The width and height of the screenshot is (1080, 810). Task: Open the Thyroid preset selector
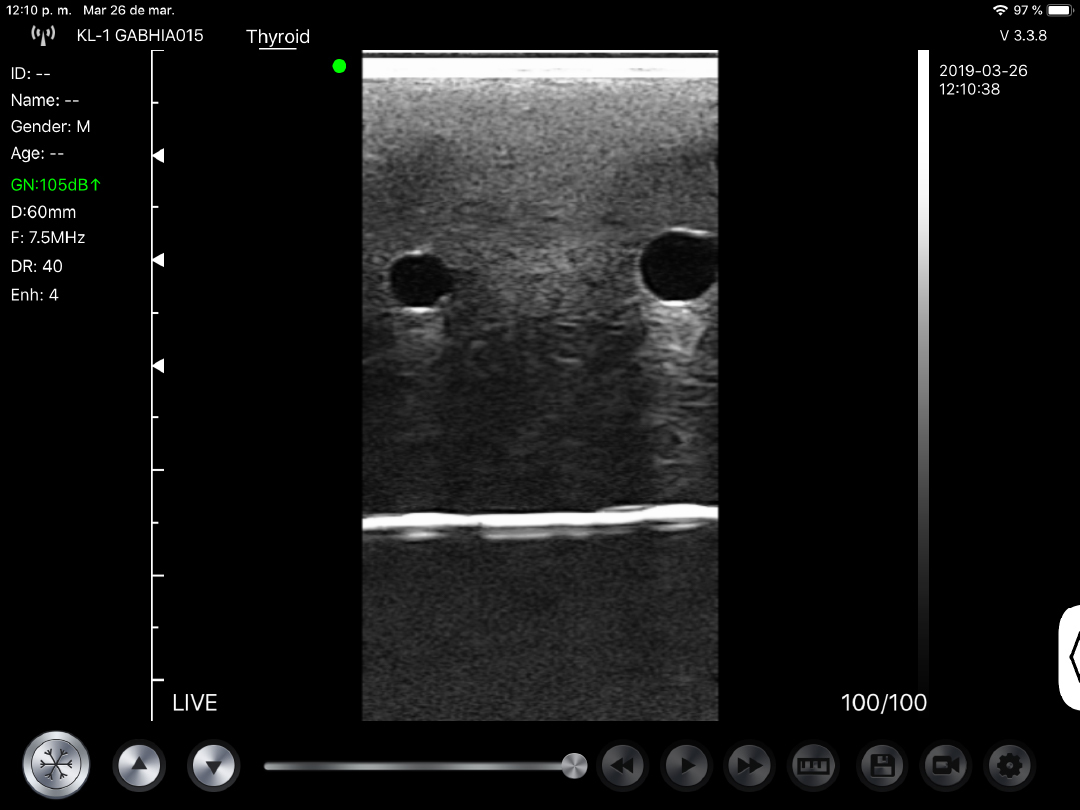[x=278, y=37]
